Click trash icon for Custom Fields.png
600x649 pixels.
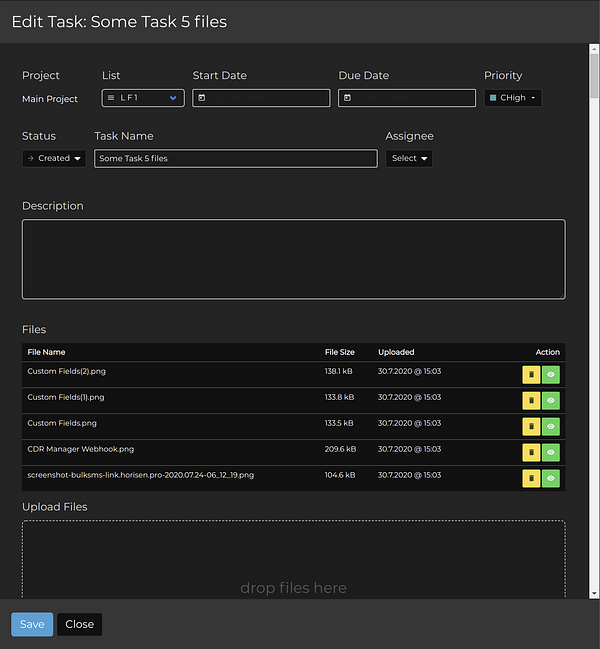coord(530,426)
